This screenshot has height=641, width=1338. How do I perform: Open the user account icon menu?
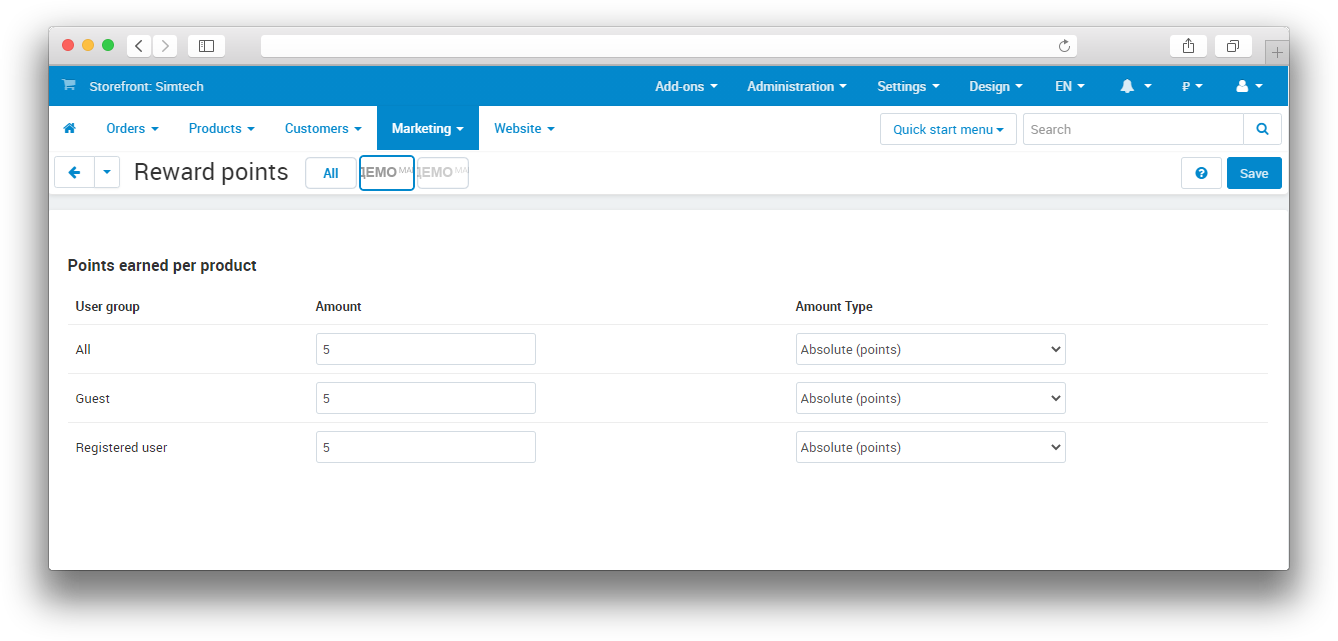click(x=1249, y=87)
